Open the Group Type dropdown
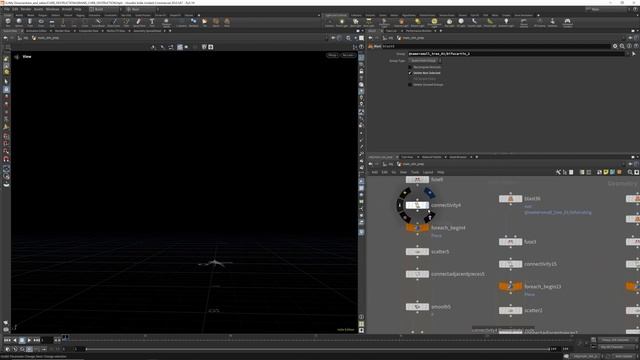The image size is (640, 360). pos(425,61)
